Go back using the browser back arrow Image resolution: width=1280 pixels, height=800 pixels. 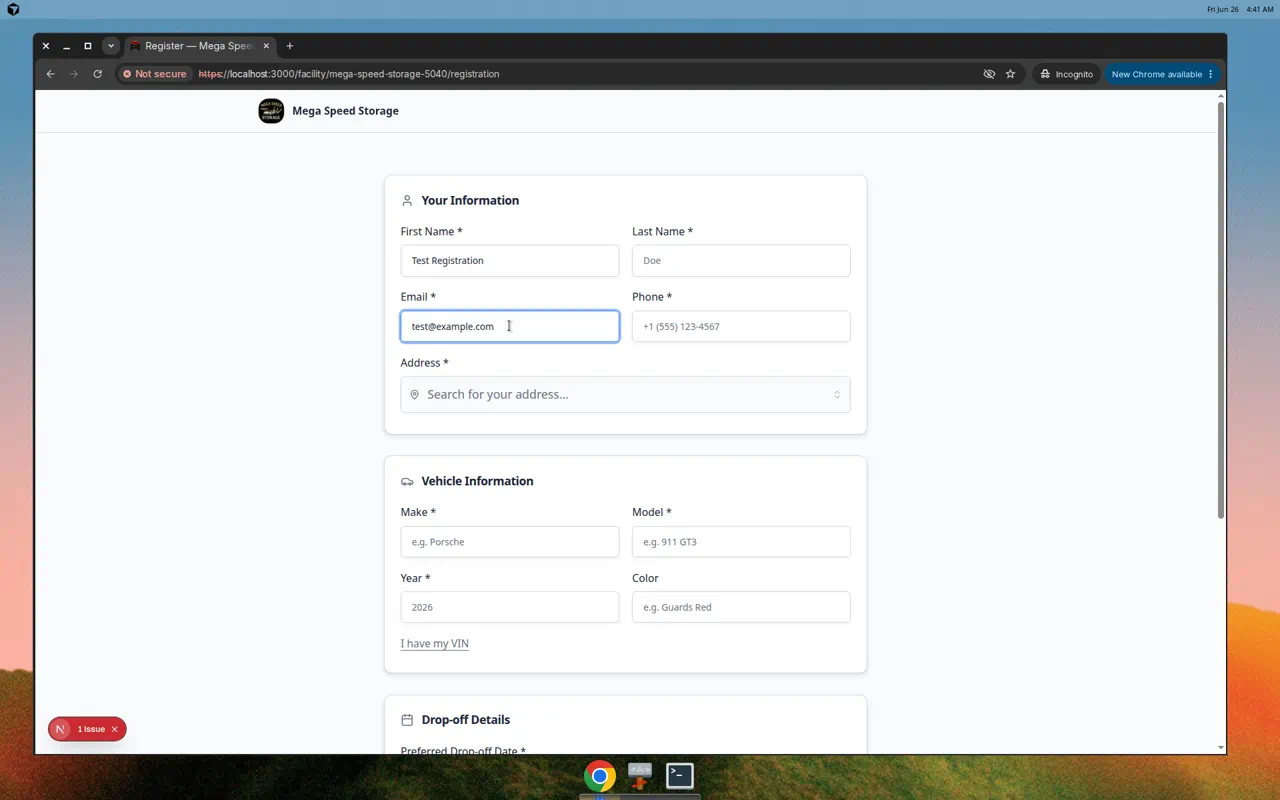tap(50, 74)
